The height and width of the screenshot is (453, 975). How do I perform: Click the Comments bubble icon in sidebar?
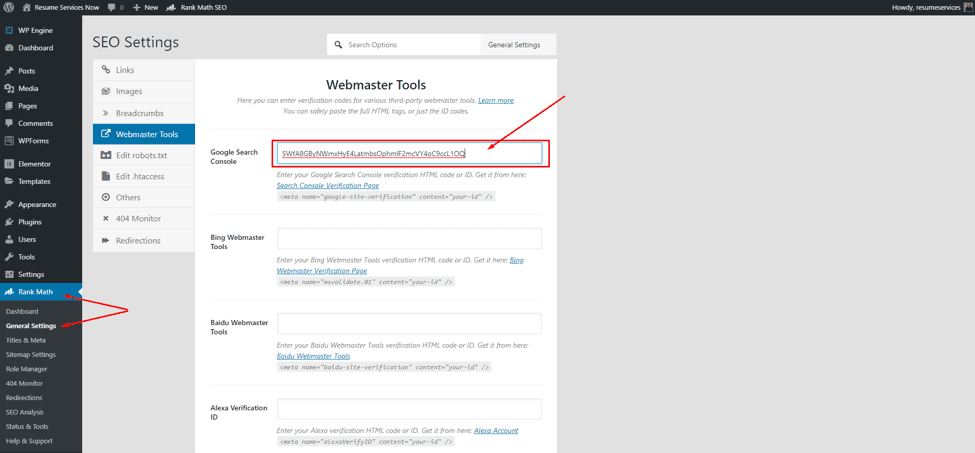point(9,123)
